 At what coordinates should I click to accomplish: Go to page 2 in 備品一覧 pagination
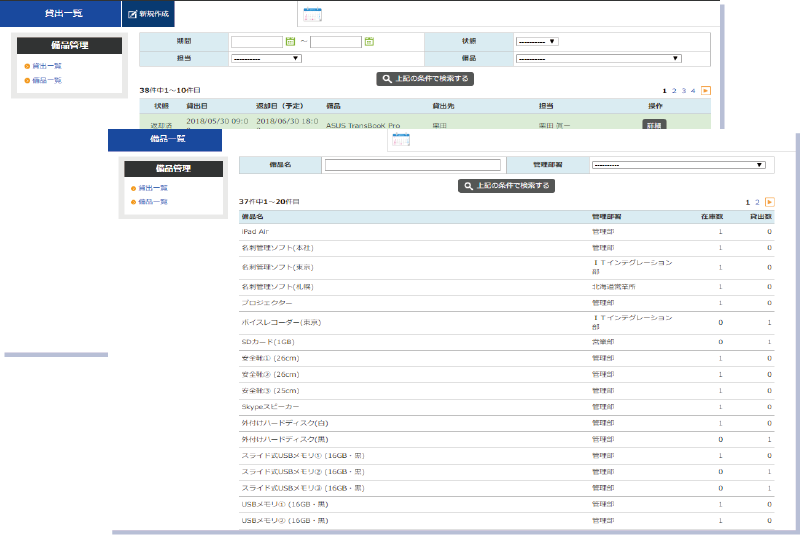(757, 202)
